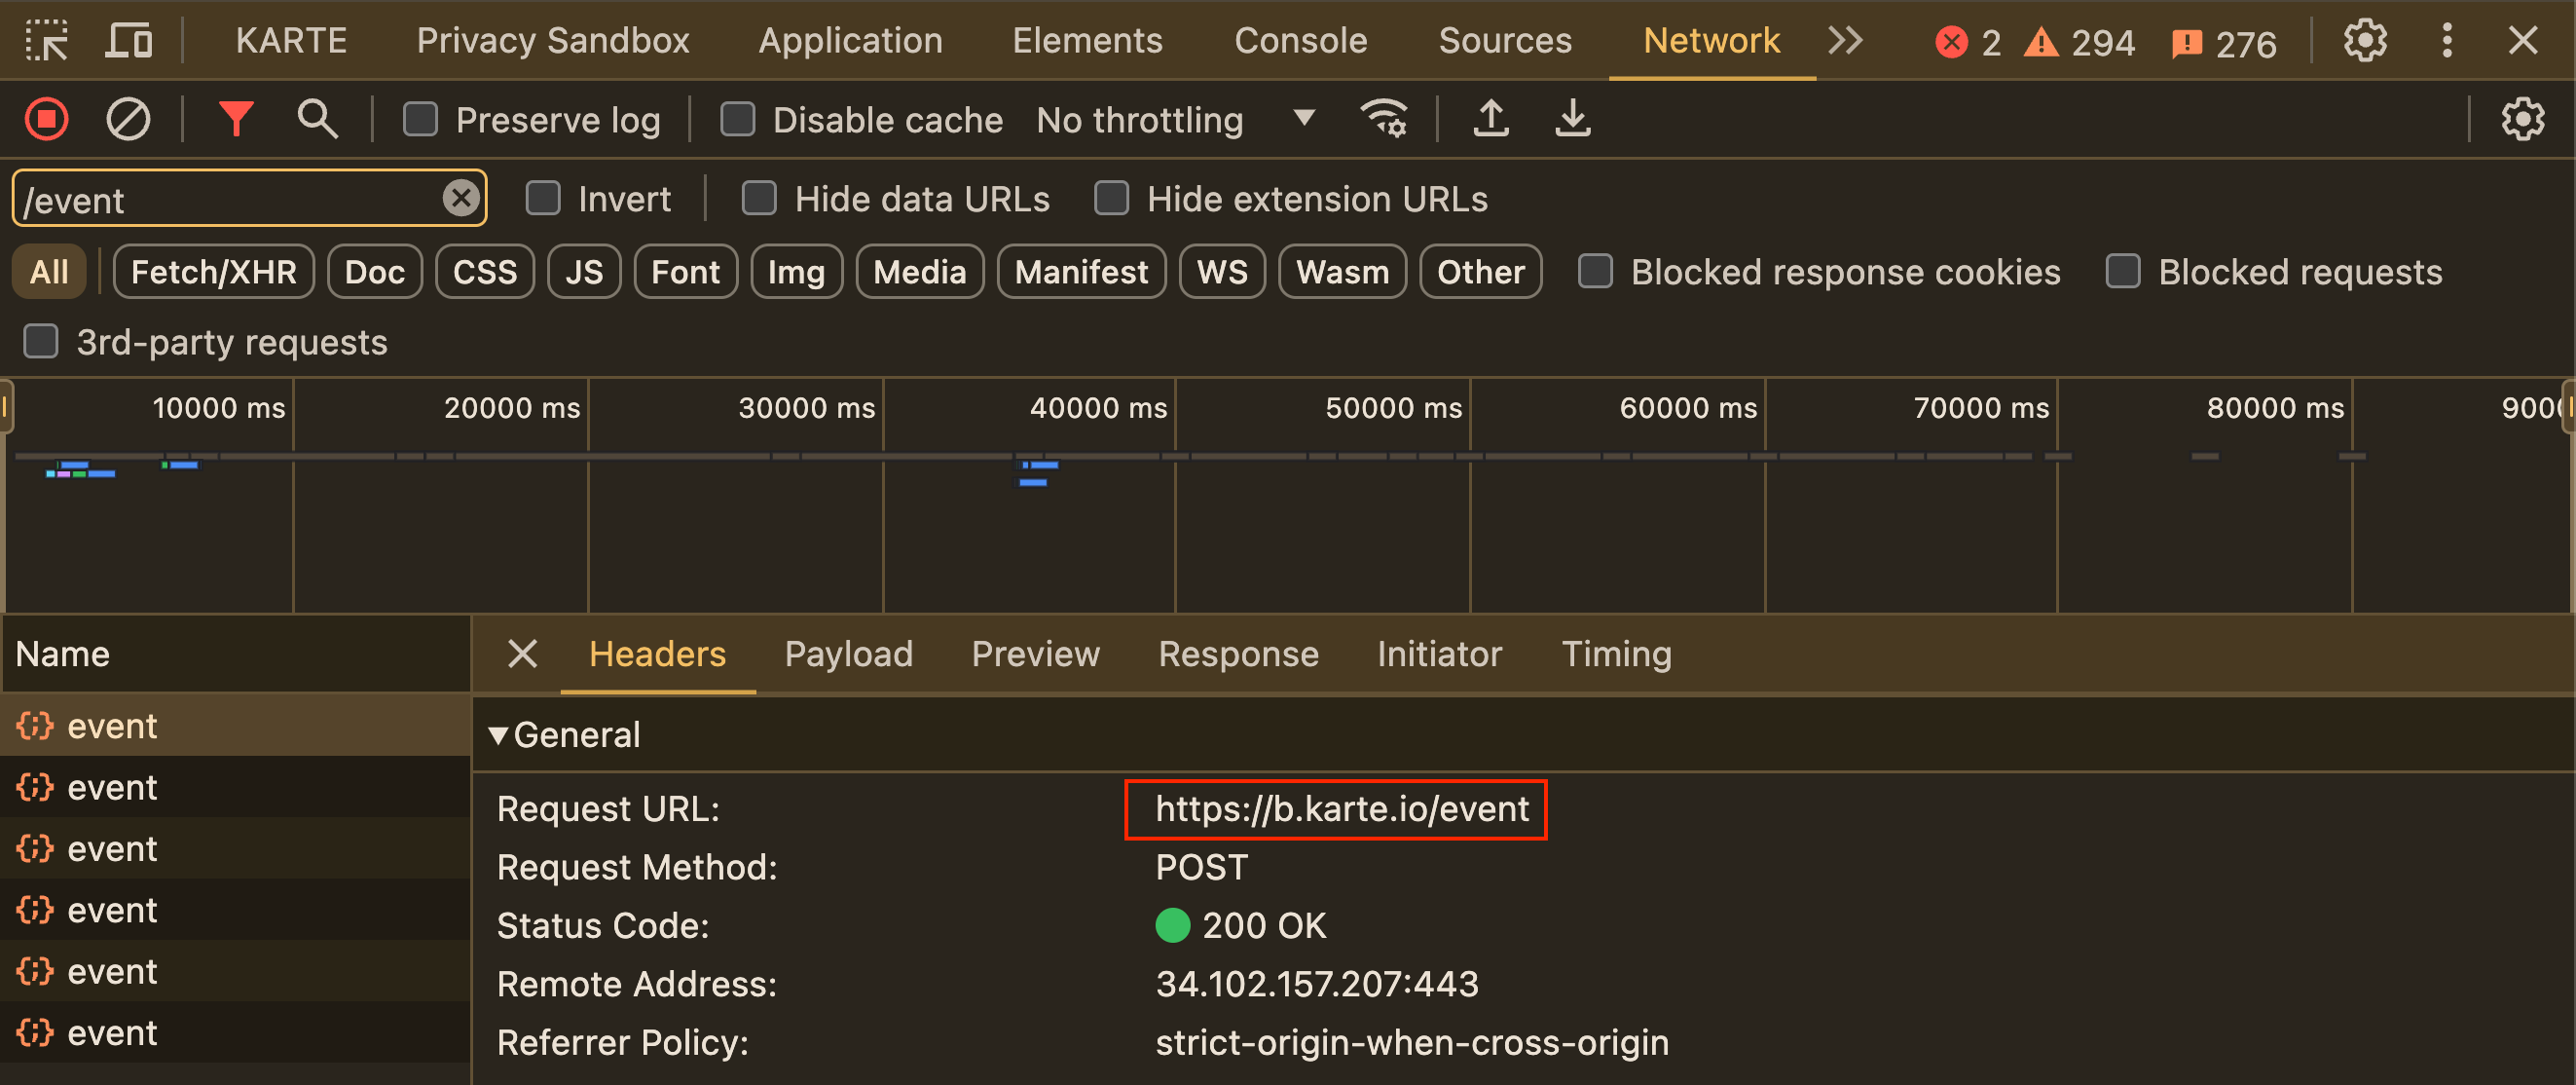The width and height of the screenshot is (2576, 1085).
Task: Click the Remote Address 34.102.157.207:443
Action: 1317,984
